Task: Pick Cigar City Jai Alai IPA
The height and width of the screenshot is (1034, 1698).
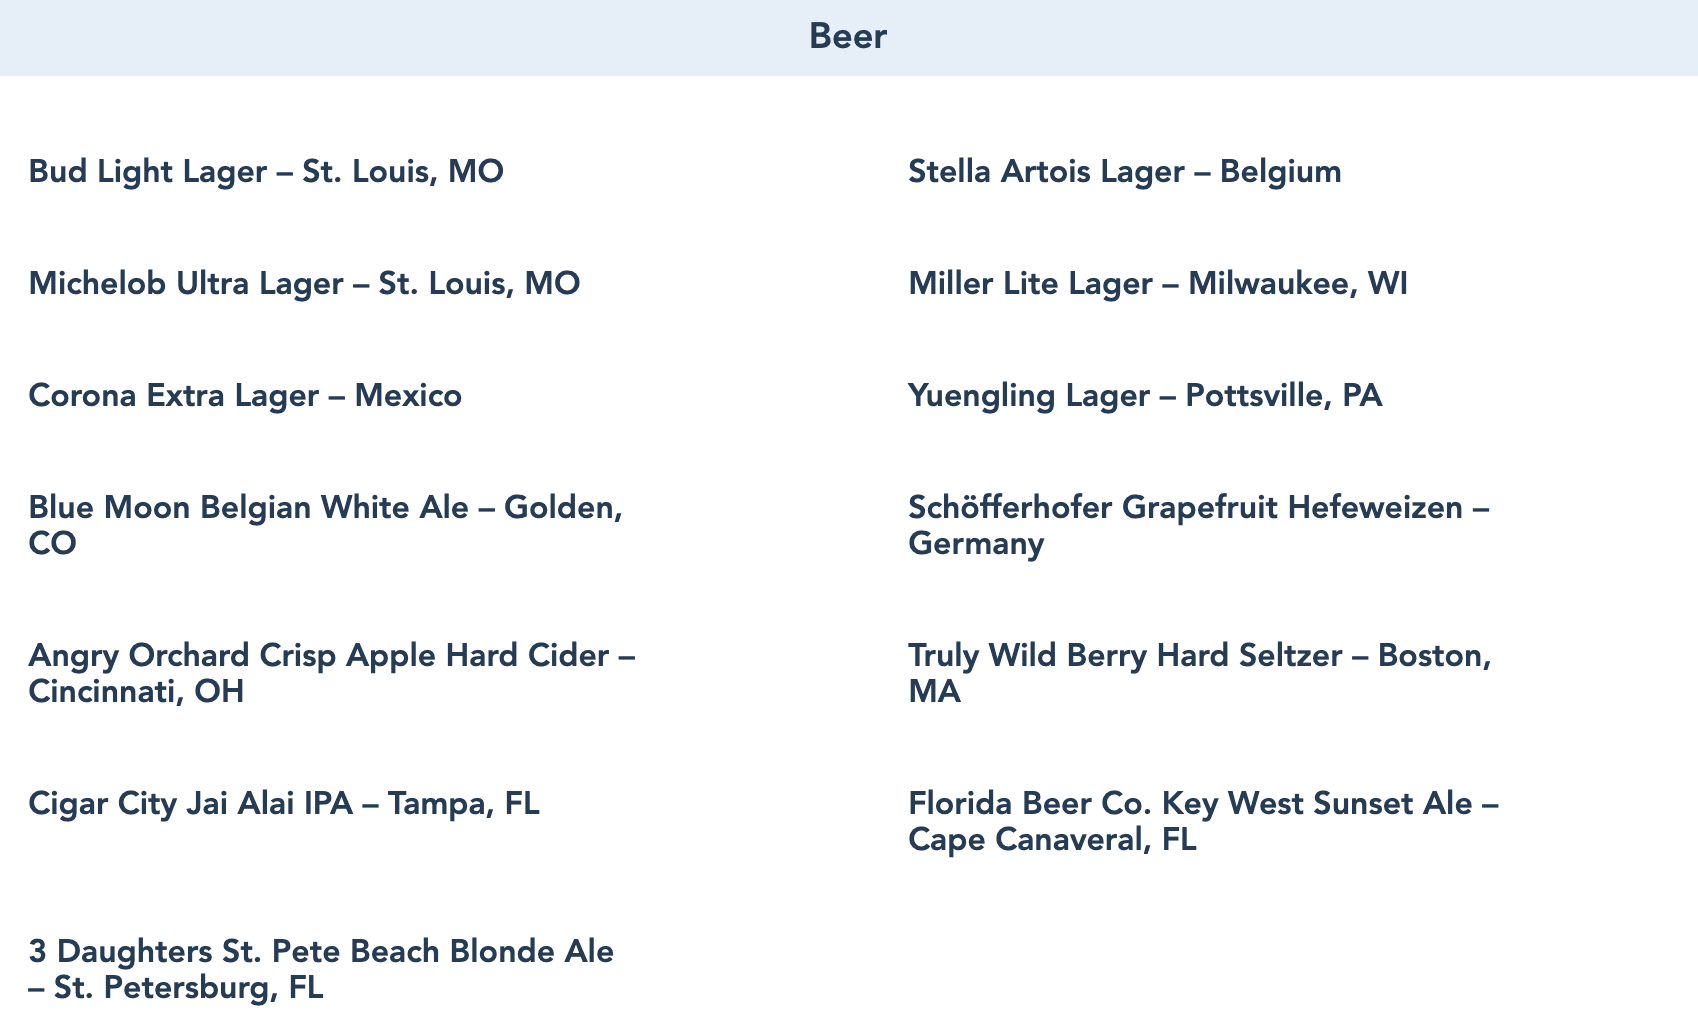Action: pos(284,804)
